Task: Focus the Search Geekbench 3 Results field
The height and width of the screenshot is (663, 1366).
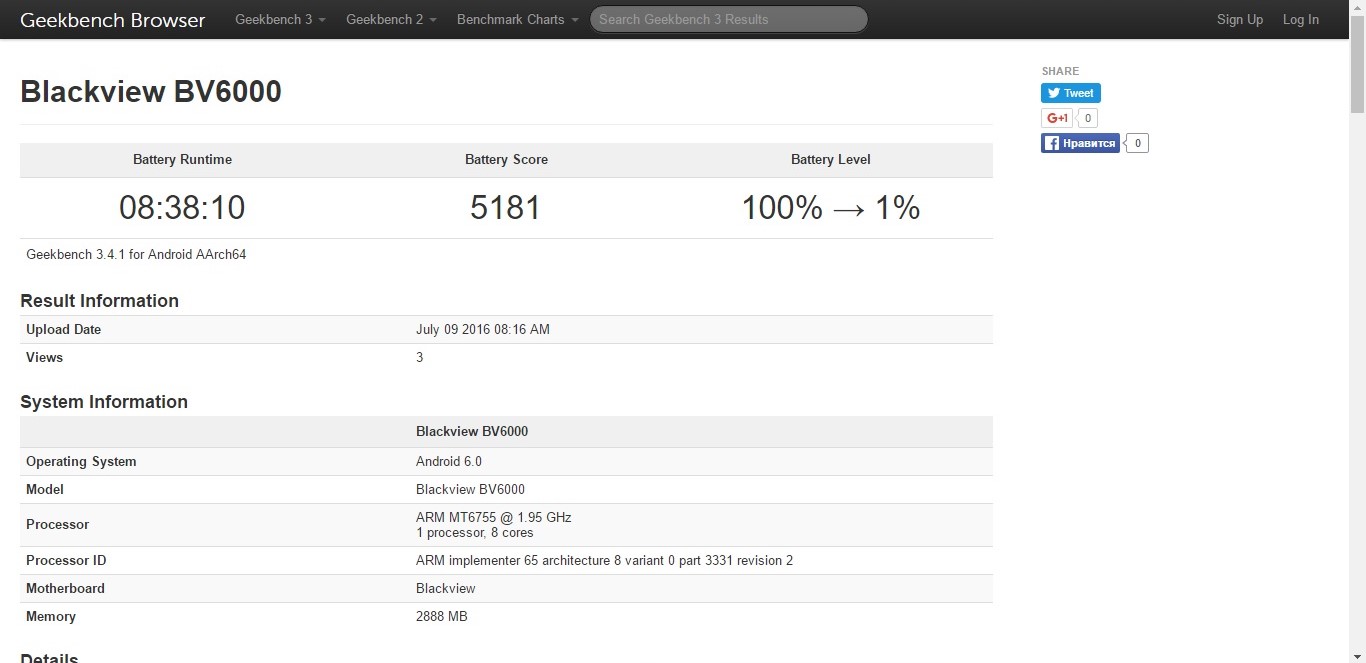Action: (728, 19)
